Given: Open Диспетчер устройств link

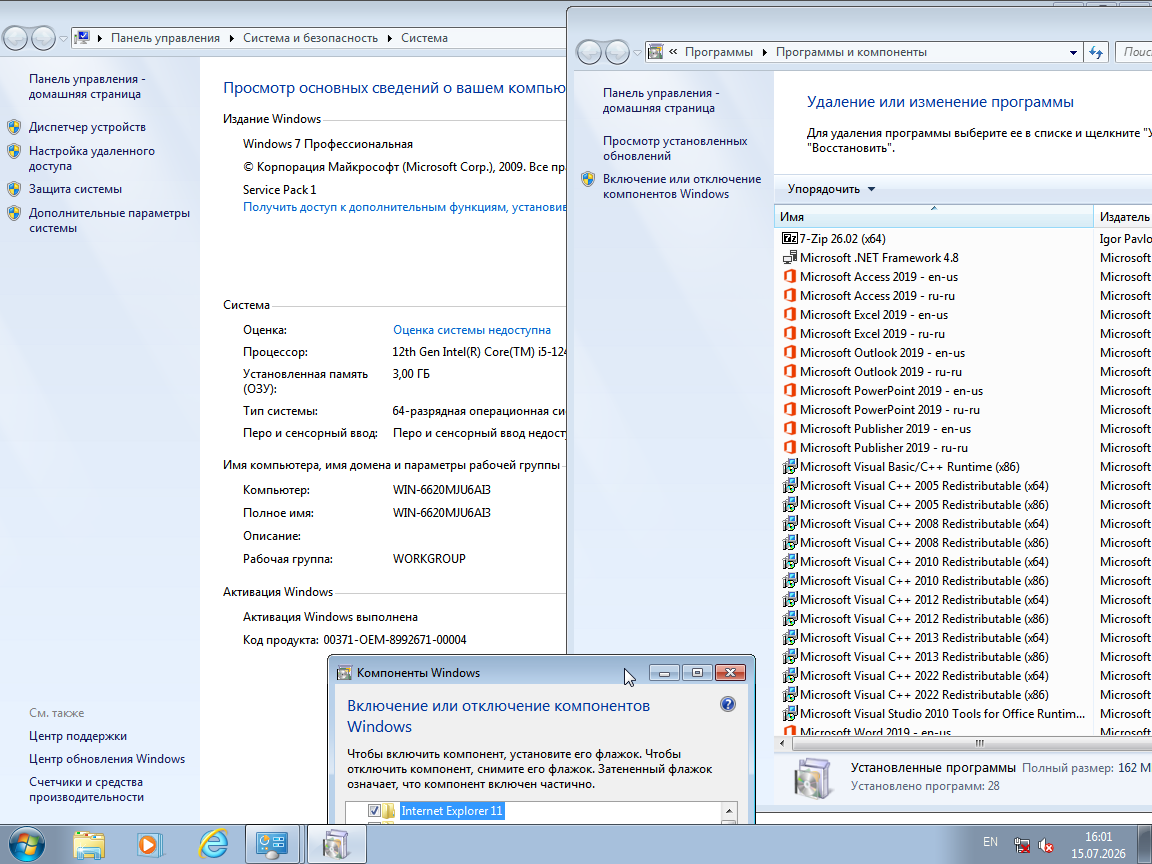Looking at the screenshot, I should pyautogui.click(x=87, y=127).
